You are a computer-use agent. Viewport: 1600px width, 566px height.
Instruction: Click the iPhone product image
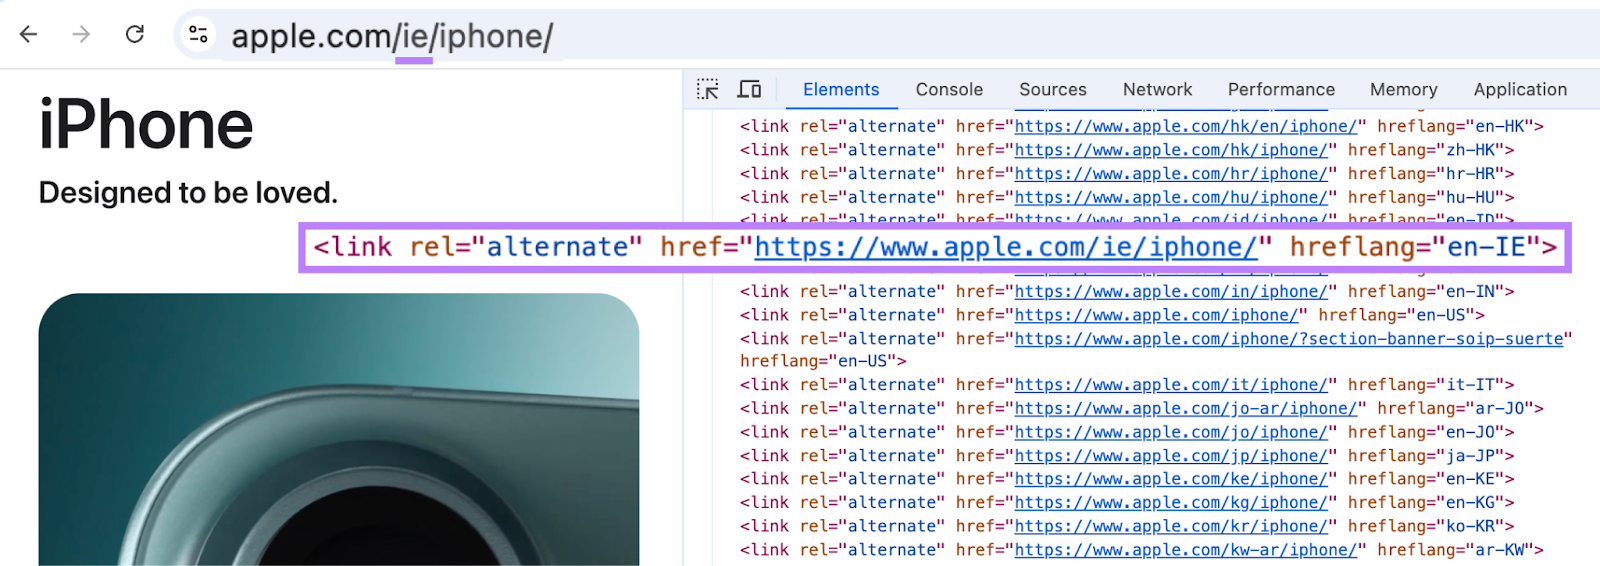338,430
